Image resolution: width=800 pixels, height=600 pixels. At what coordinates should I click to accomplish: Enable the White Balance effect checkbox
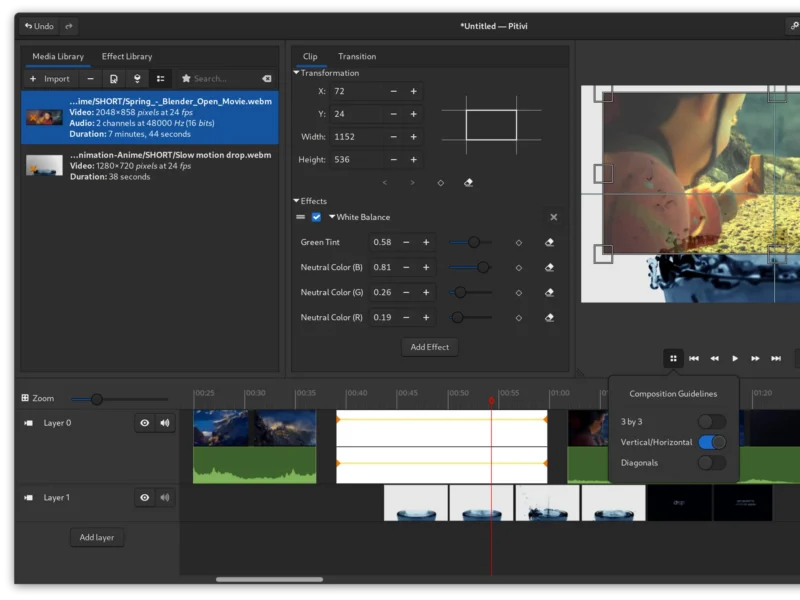[316, 217]
